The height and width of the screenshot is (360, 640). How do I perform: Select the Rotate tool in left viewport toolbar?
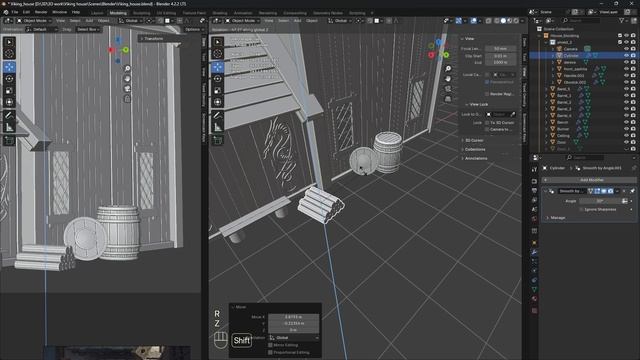point(9,79)
